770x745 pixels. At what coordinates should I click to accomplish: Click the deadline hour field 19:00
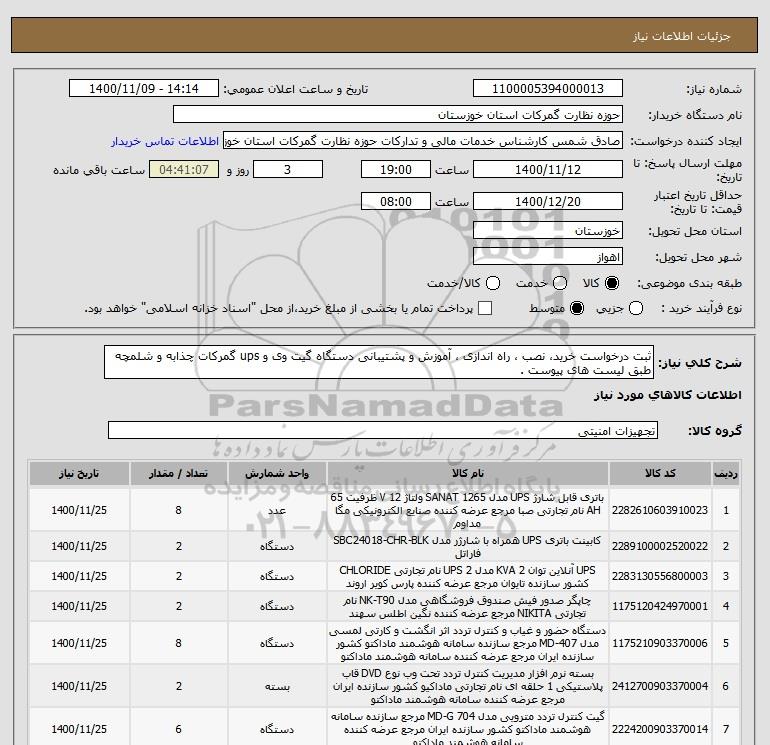click(396, 169)
